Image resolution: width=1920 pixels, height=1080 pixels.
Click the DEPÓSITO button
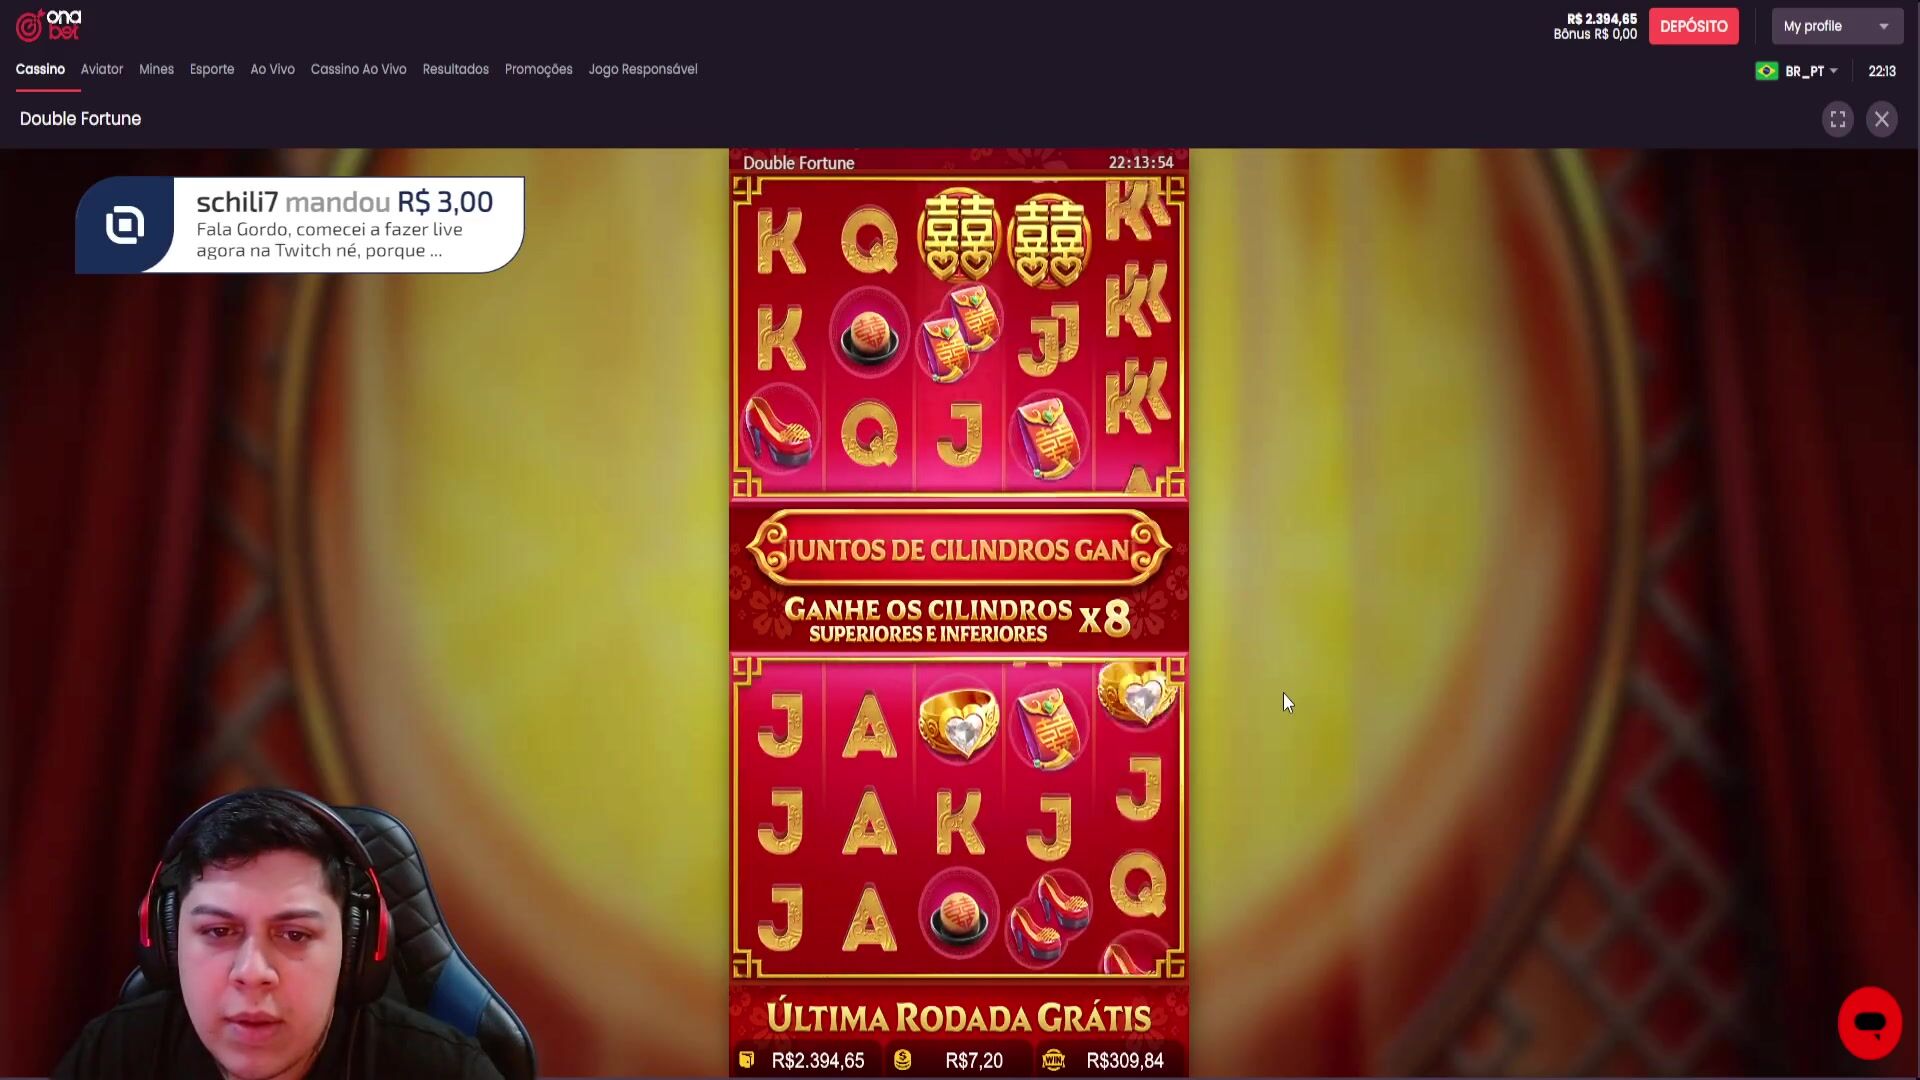coord(1693,26)
